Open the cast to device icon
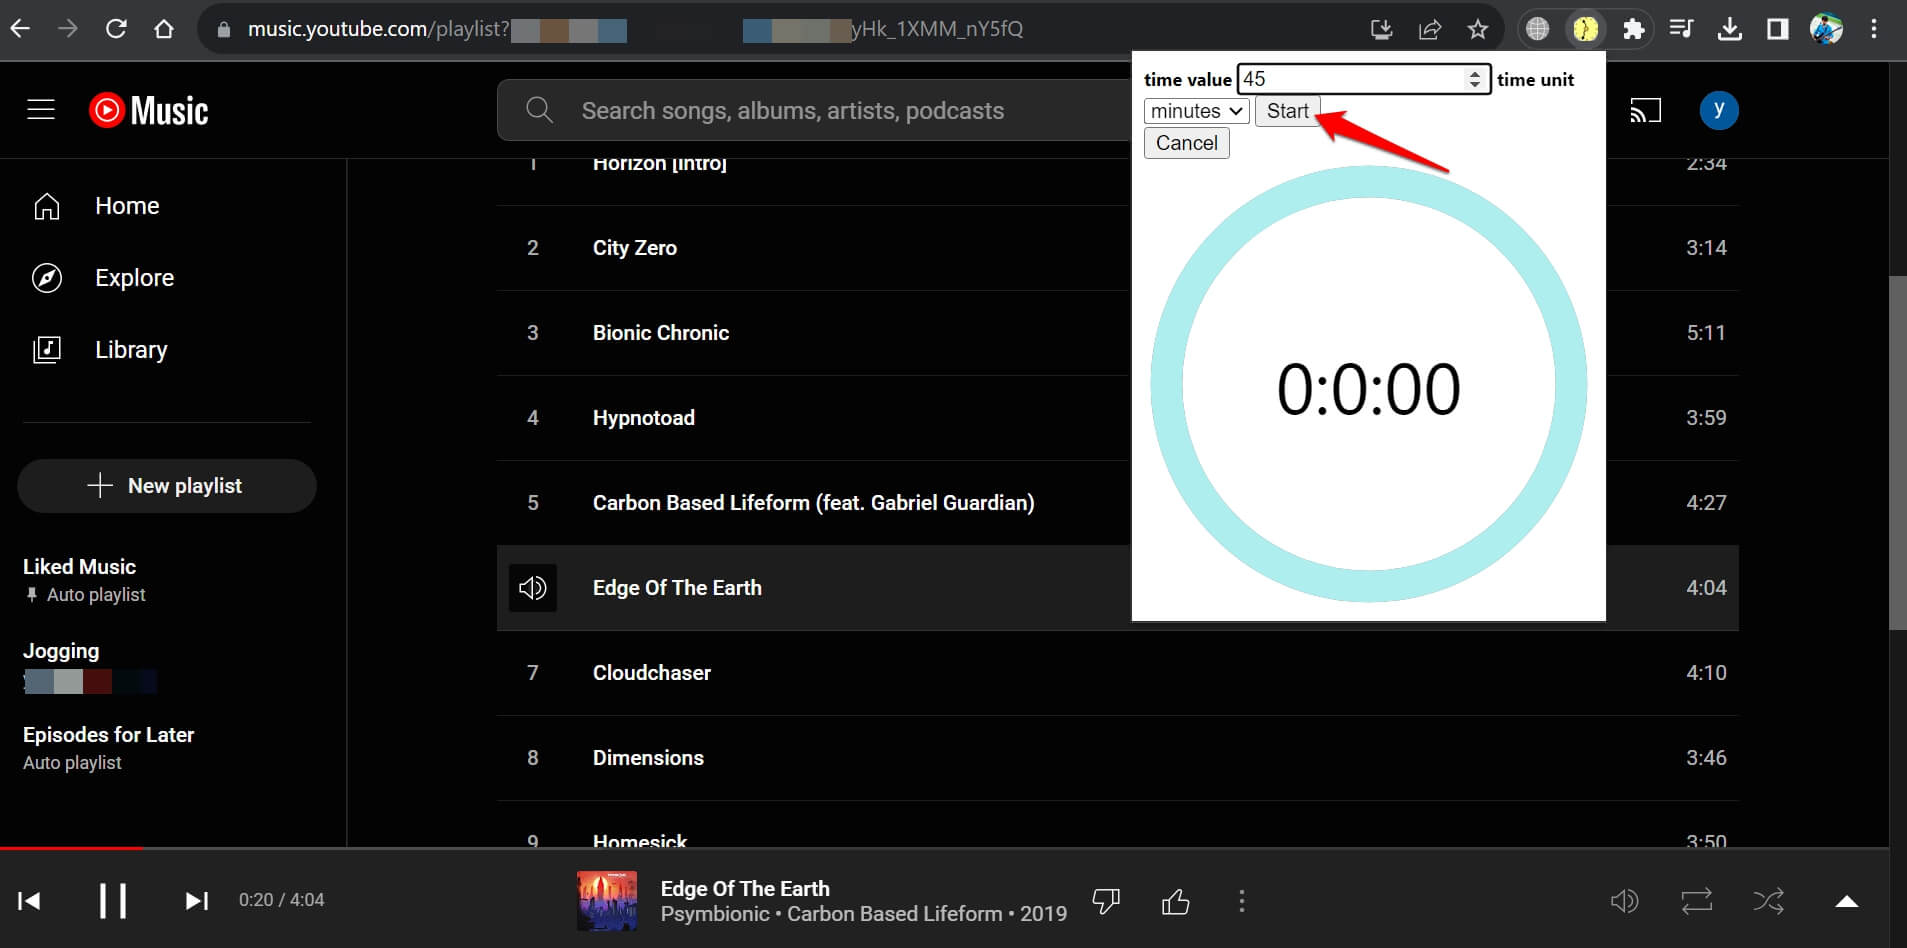 tap(1645, 110)
